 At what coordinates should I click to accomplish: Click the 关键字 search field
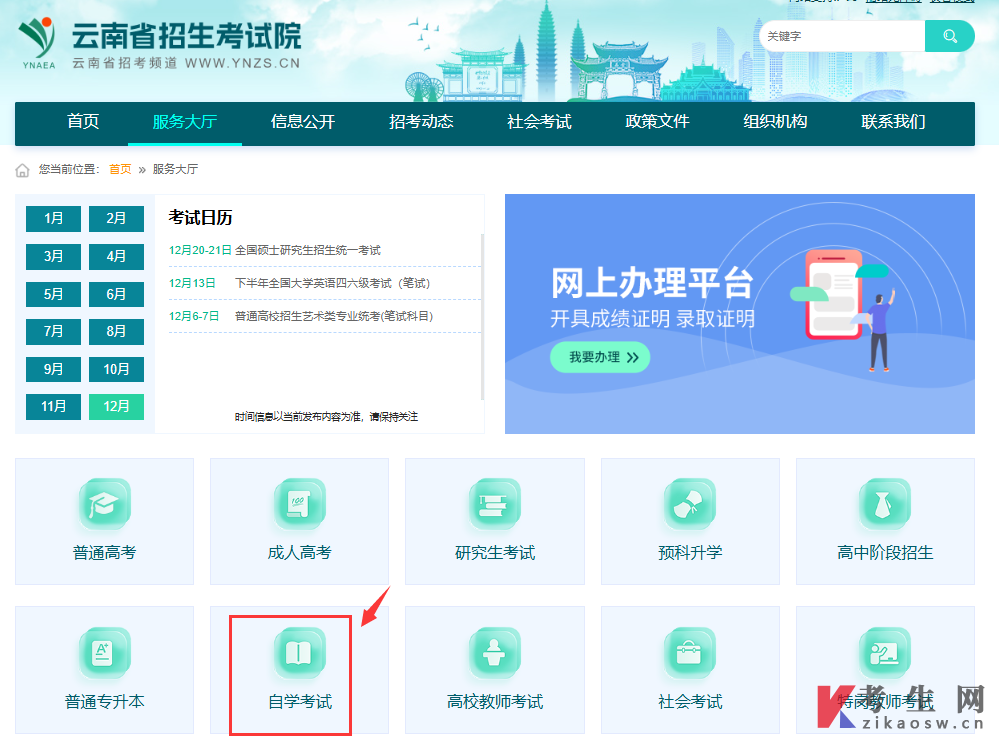[842, 36]
